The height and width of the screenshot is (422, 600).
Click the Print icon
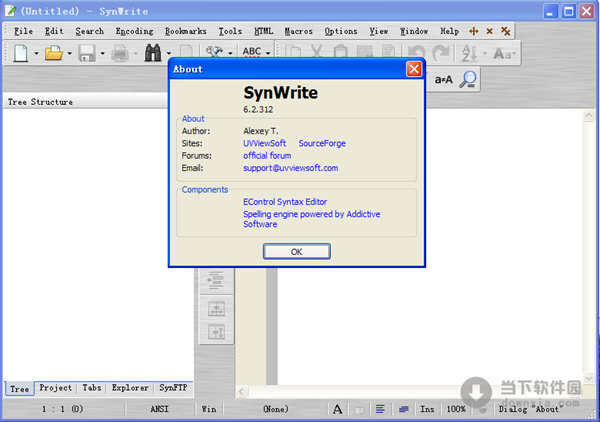120,53
